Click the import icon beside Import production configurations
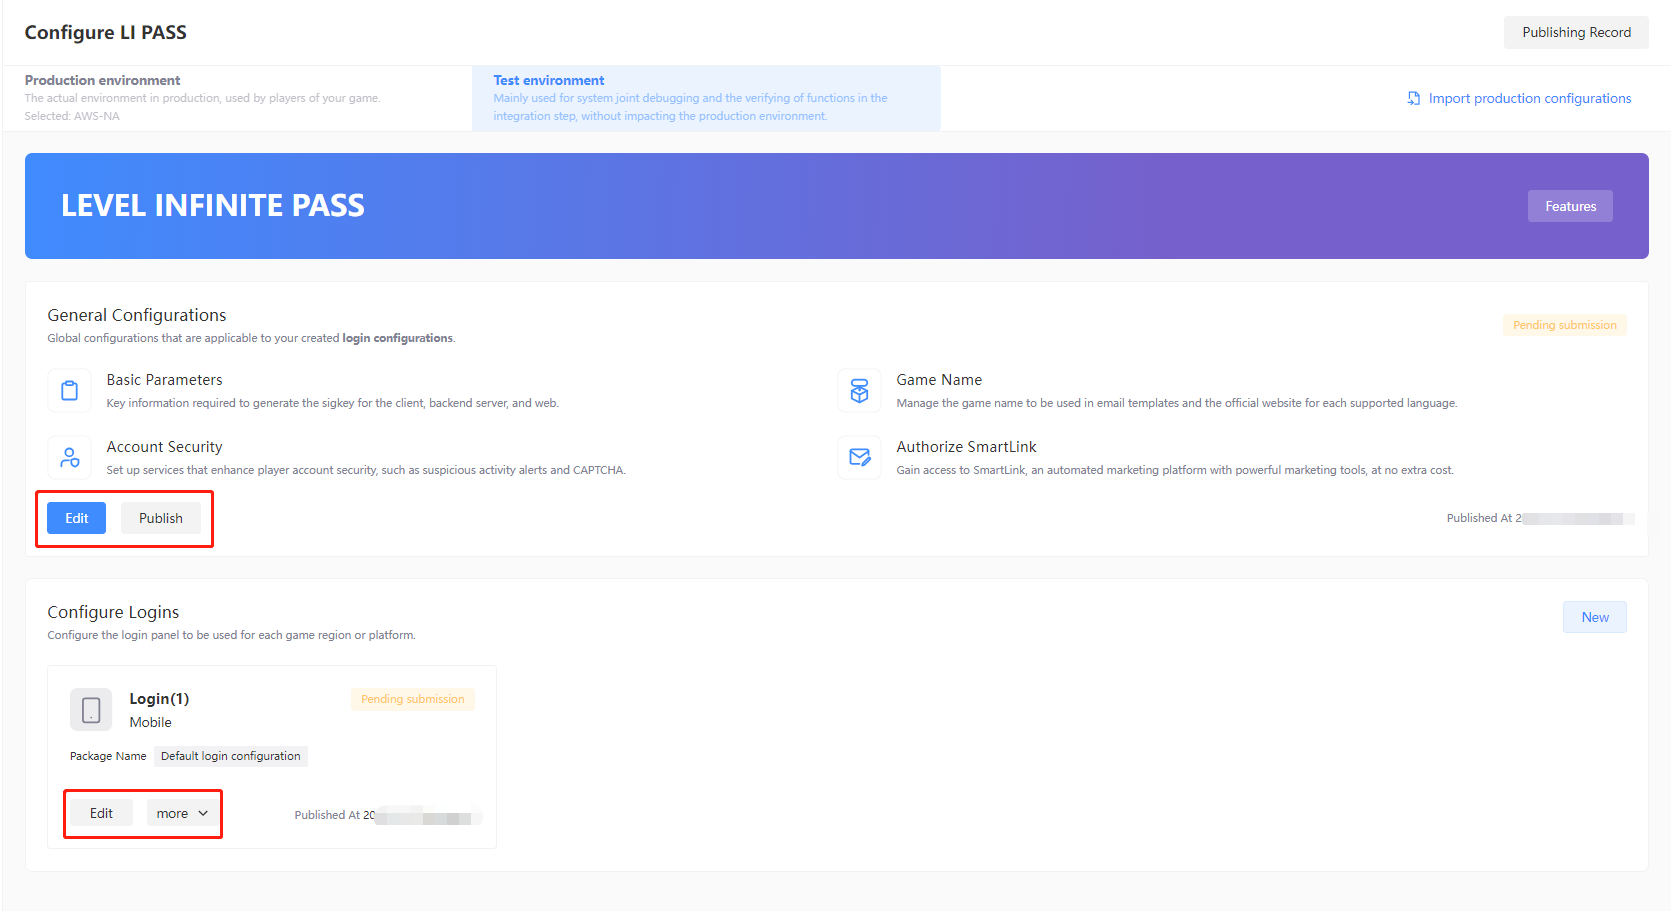This screenshot has height=911, width=1671. [x=1413, y=98]
